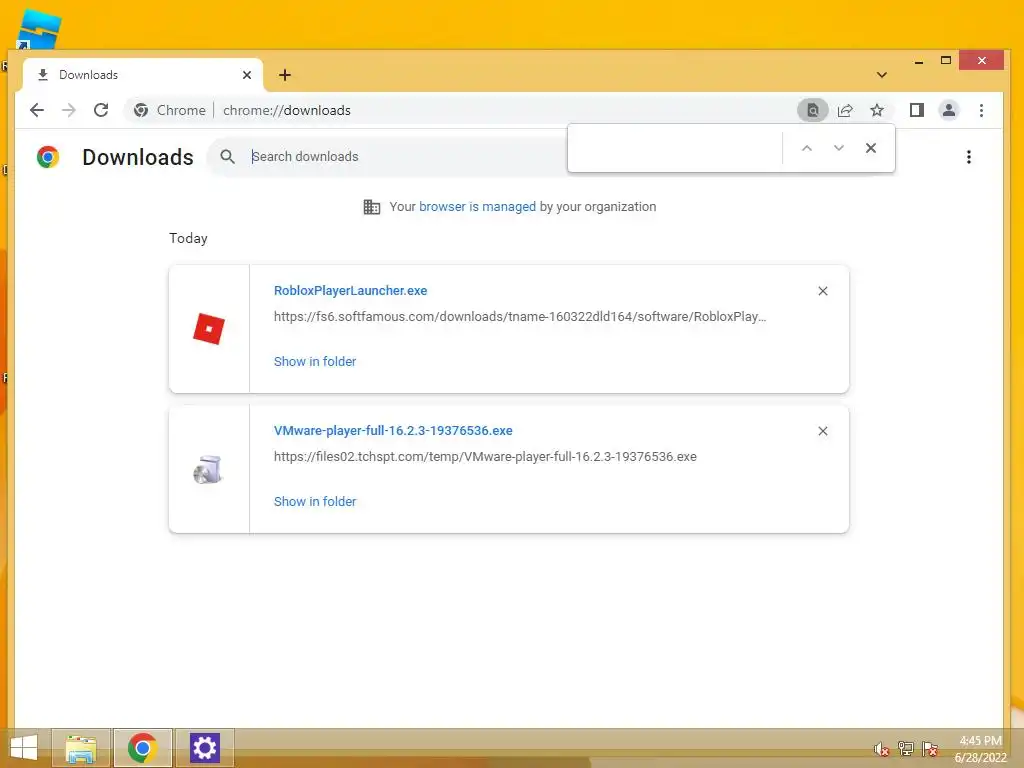Go back with the browser back arrow
The image size is (1024, 768).
(x=37, y=110)
